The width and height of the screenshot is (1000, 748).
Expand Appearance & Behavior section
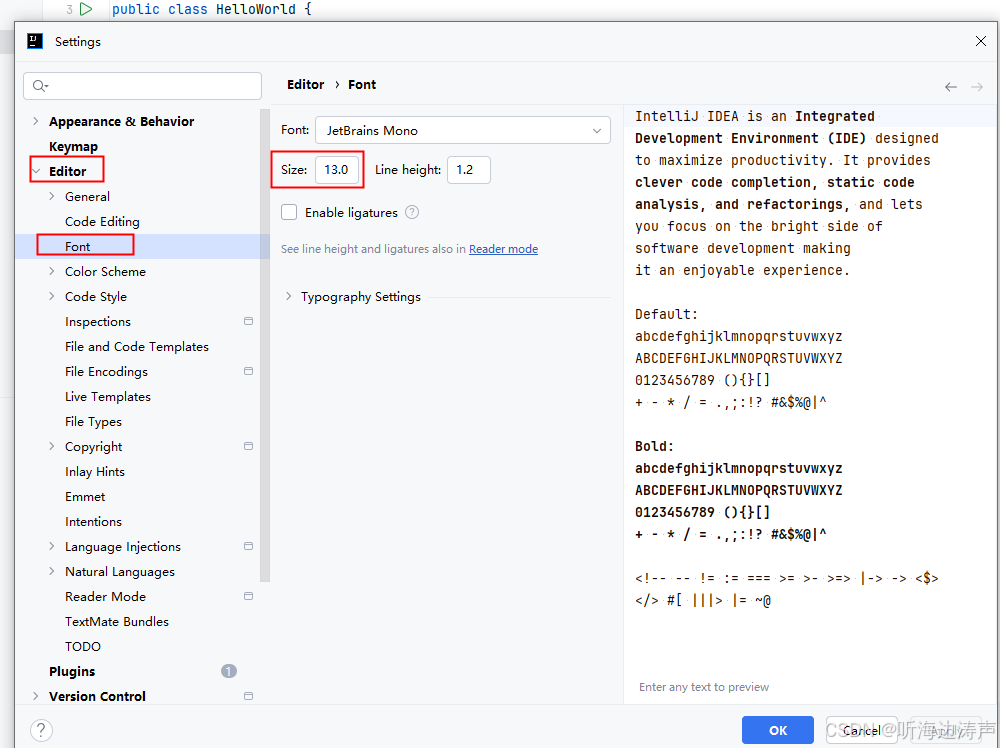tap(36, 121)
